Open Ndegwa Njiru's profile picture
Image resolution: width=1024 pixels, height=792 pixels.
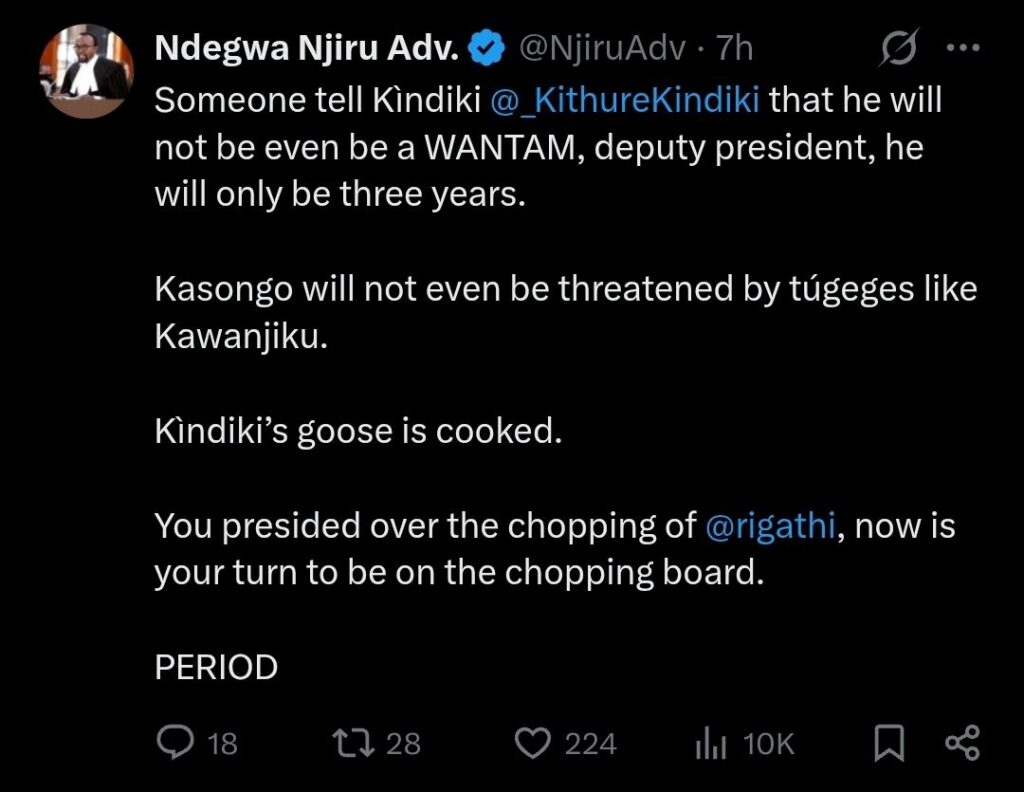(x=85, y=71)
